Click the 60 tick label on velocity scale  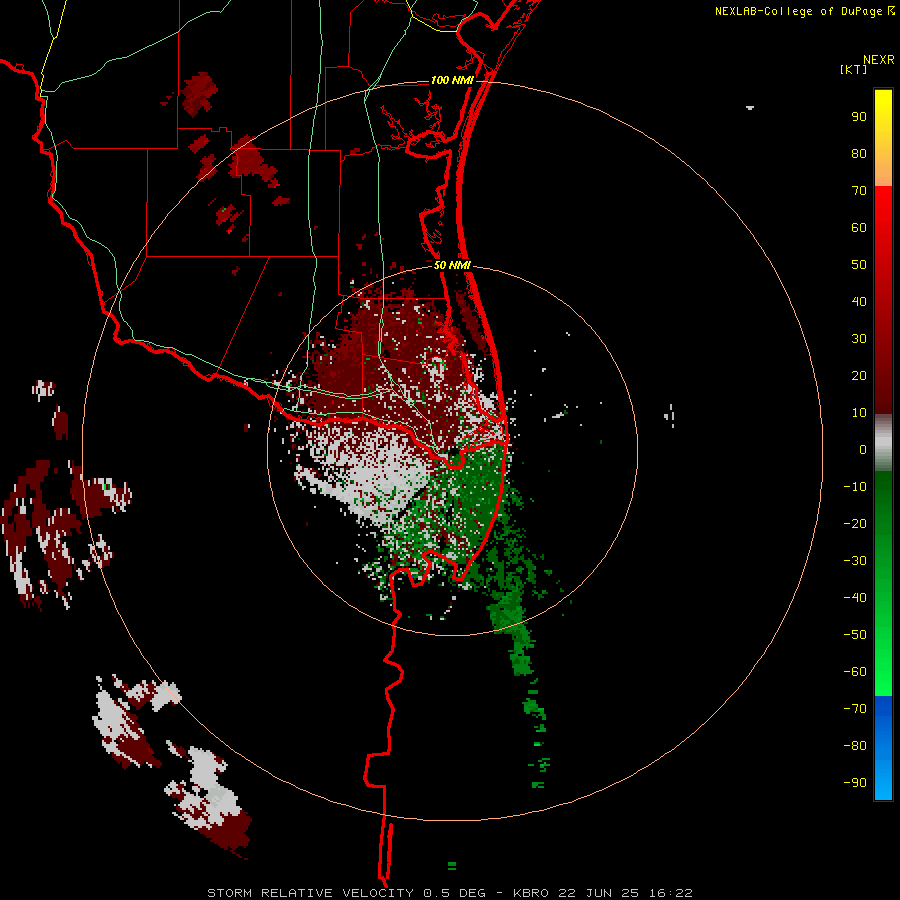[859, 228]
